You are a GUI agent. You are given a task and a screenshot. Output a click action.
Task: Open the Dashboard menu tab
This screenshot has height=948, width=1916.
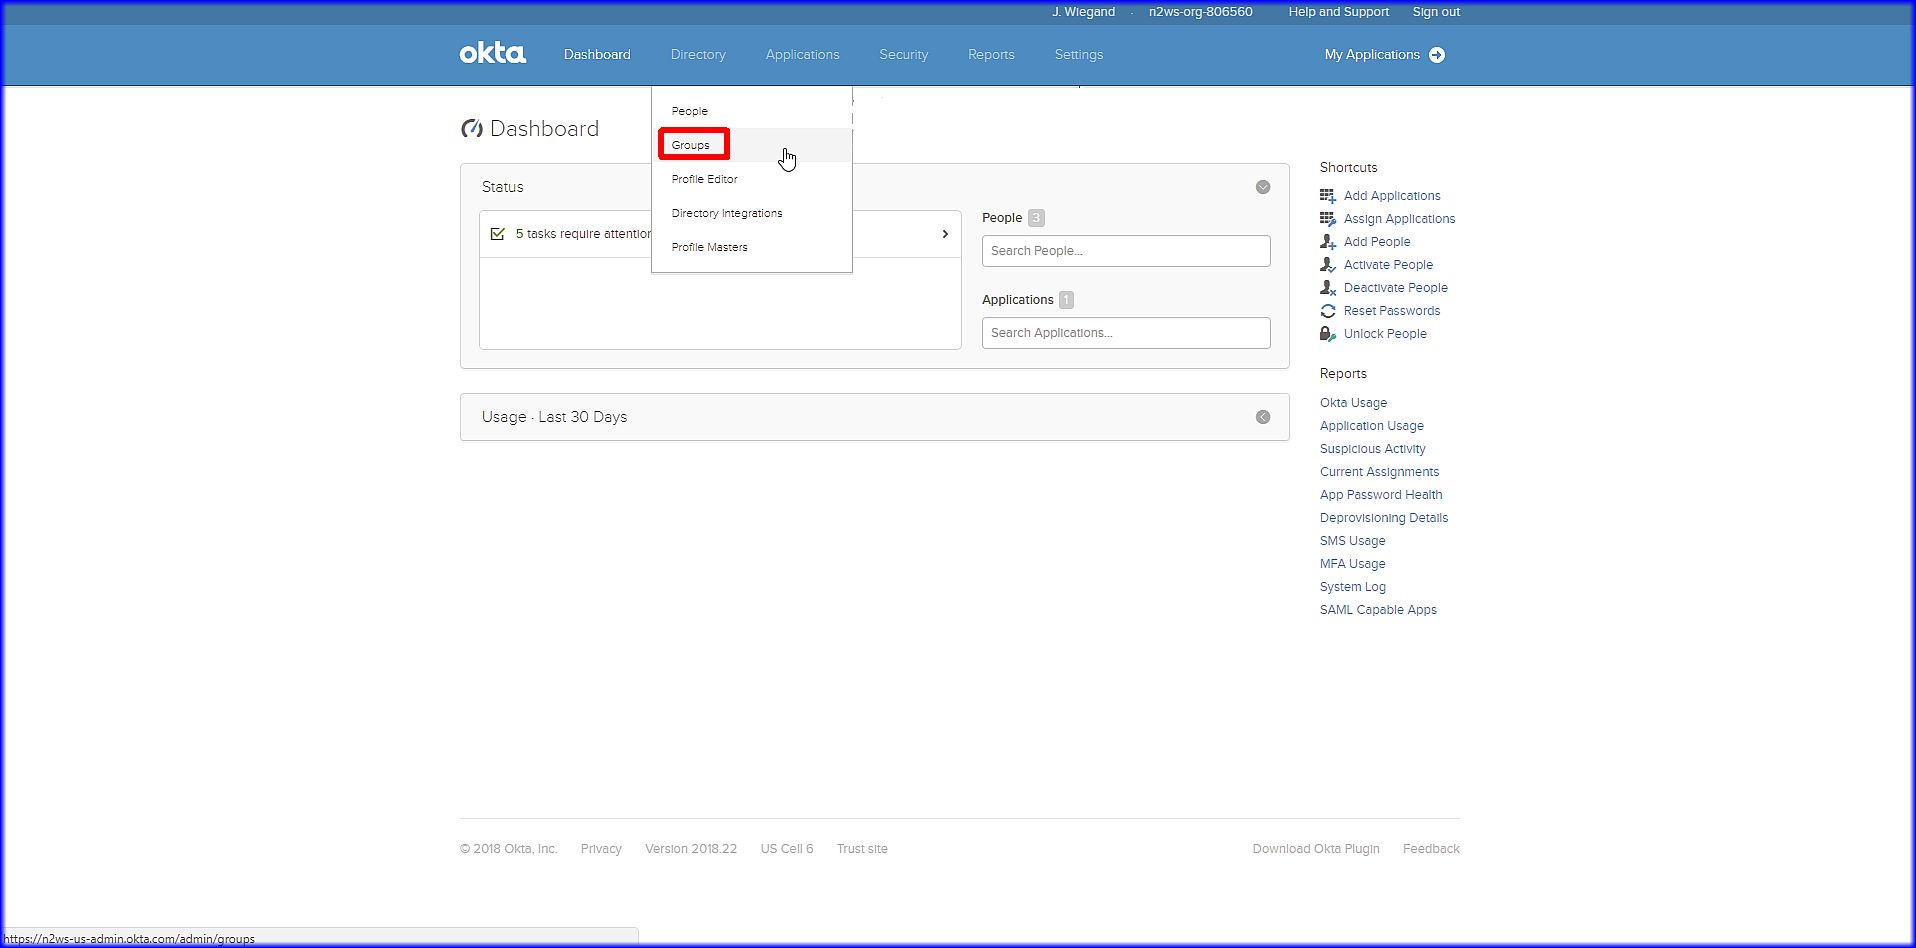click(597, 55)
